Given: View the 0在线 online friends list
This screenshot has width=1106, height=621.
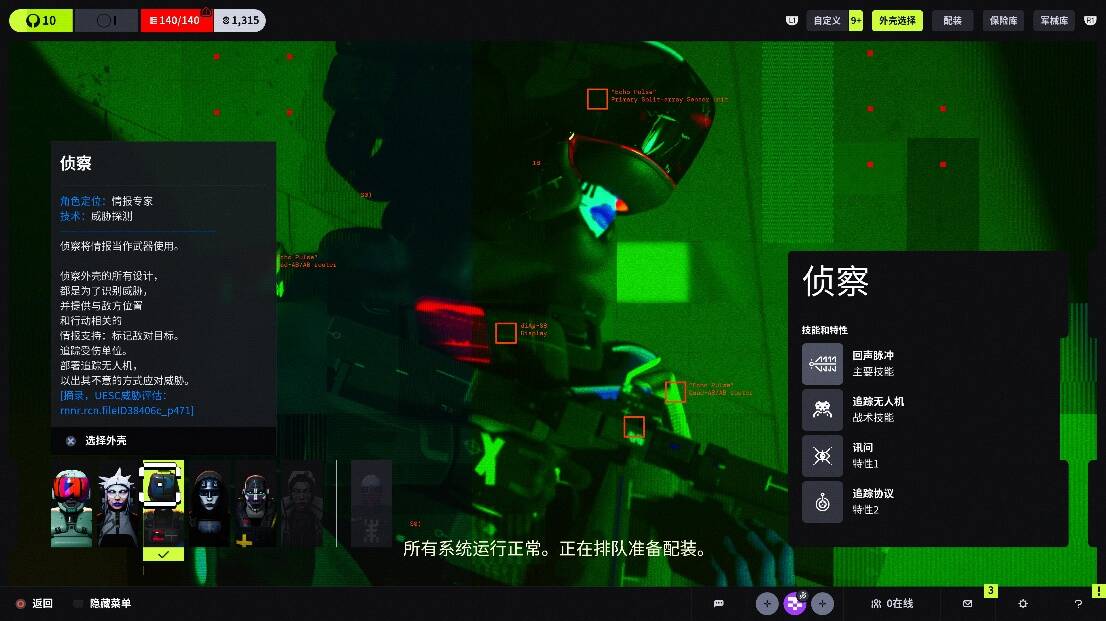Looking at the screenshot, I should (x=891, y=603).
